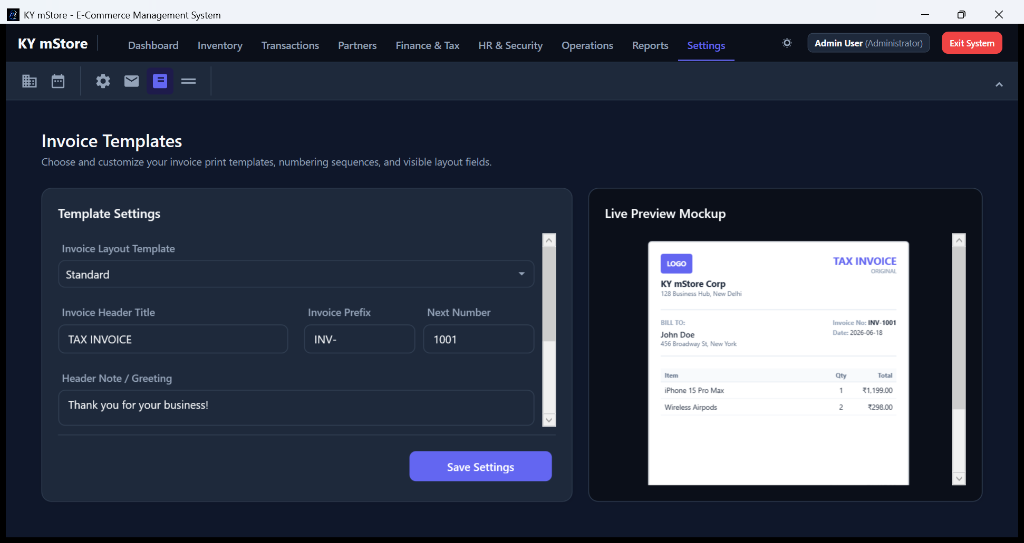Click the 'Live Preview Mockup' panel title
Screen dimensions: 1024x543
(665, 214)
